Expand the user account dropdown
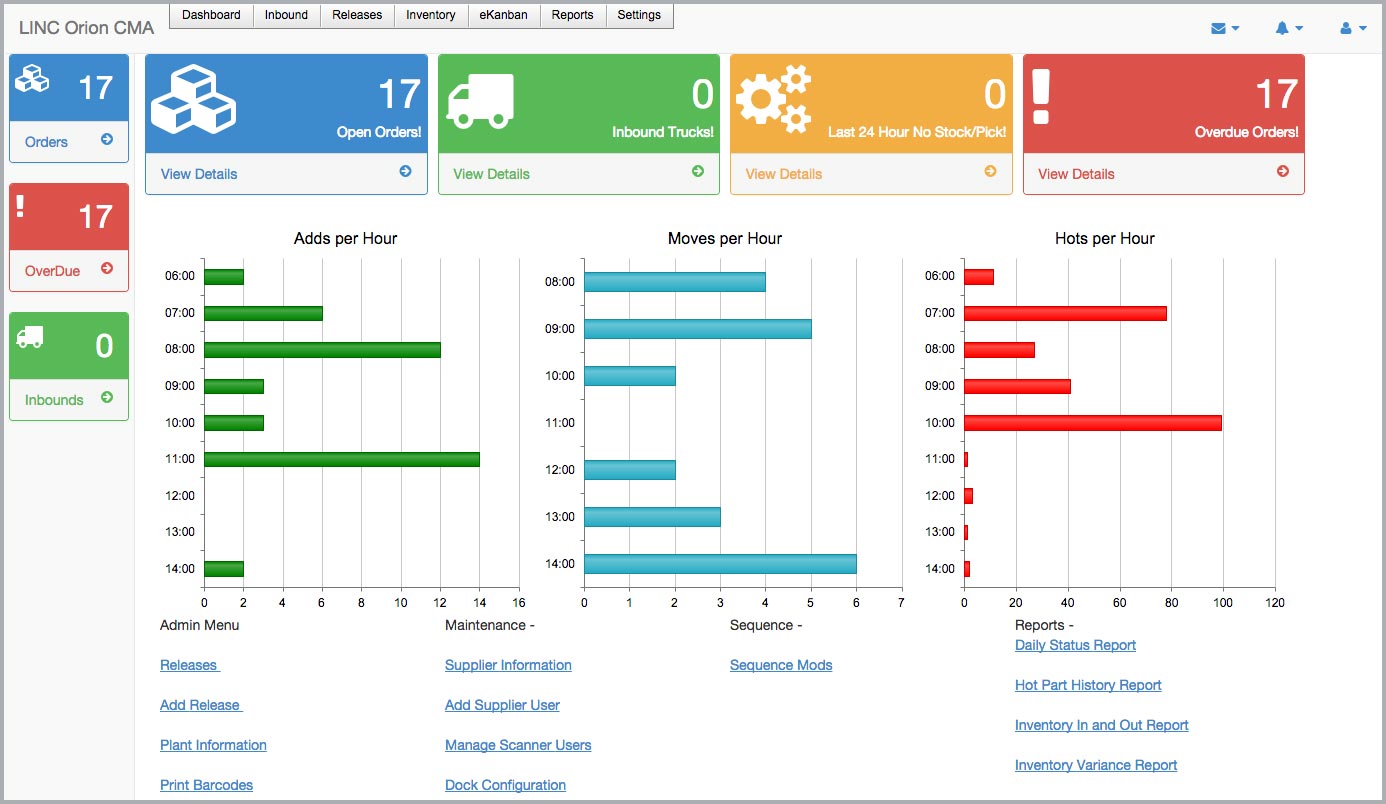The height and width of the screenshot is (804, 1386). click(x=1353, y=28)
